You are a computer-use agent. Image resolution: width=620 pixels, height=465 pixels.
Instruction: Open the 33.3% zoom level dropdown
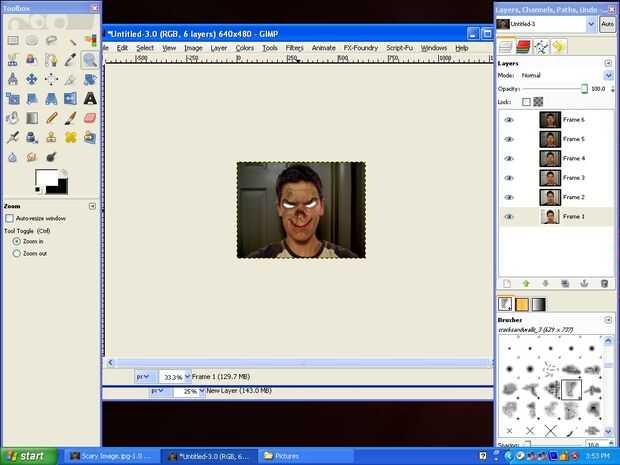point(187,377)
